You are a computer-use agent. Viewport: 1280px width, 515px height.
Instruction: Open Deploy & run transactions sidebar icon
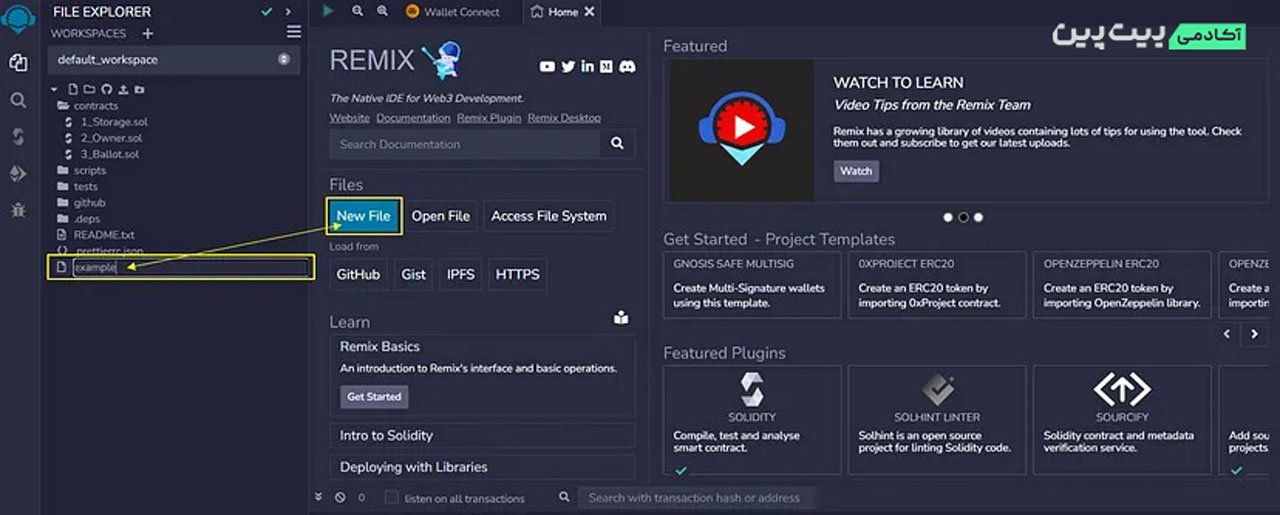click(x=18, y=174)
